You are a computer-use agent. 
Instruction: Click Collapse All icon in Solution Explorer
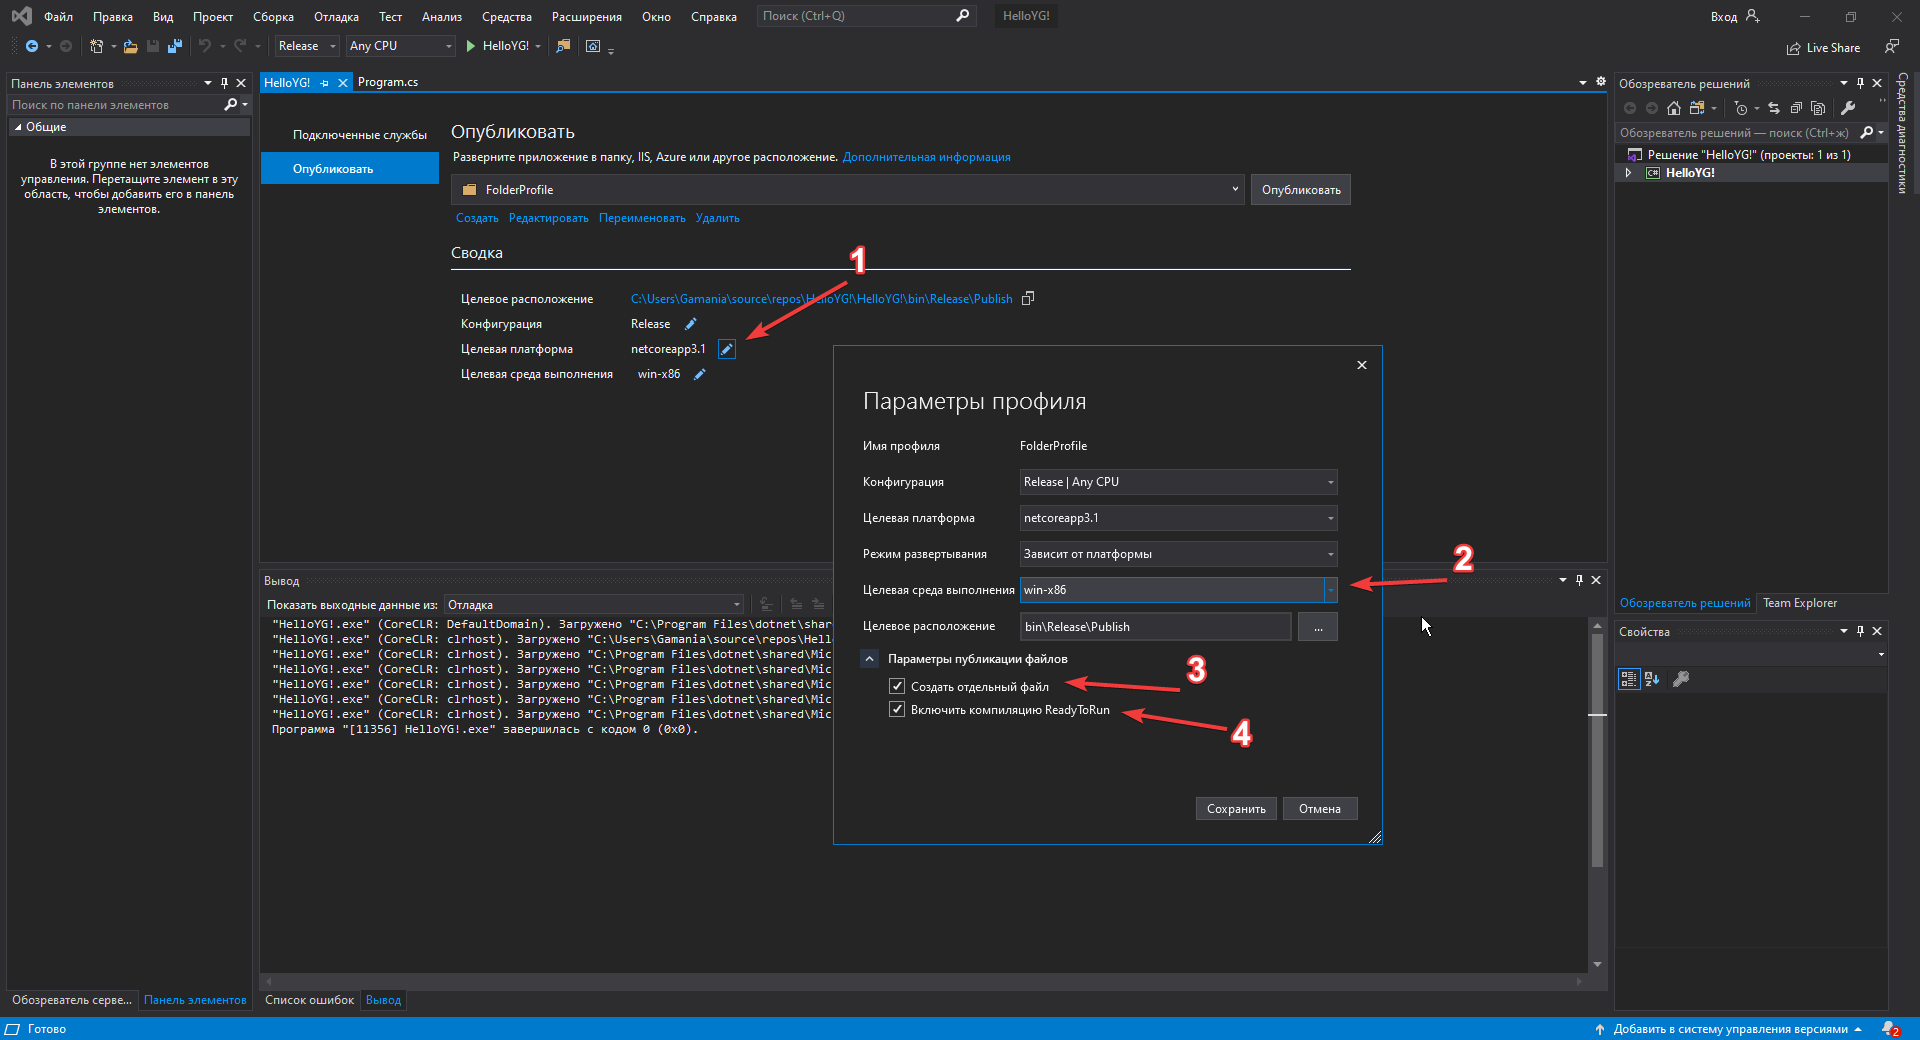pos(1797,108)
